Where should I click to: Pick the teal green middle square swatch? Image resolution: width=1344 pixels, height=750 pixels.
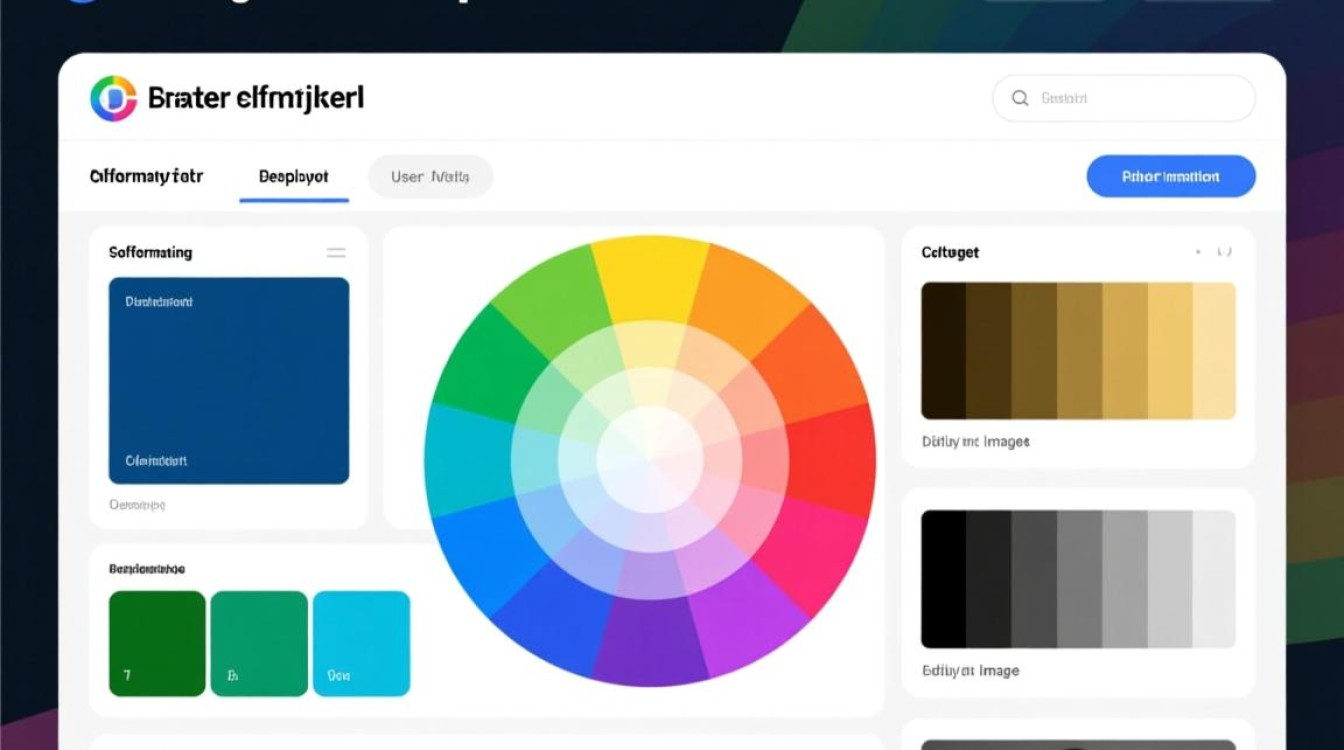(x=259, y=643)
